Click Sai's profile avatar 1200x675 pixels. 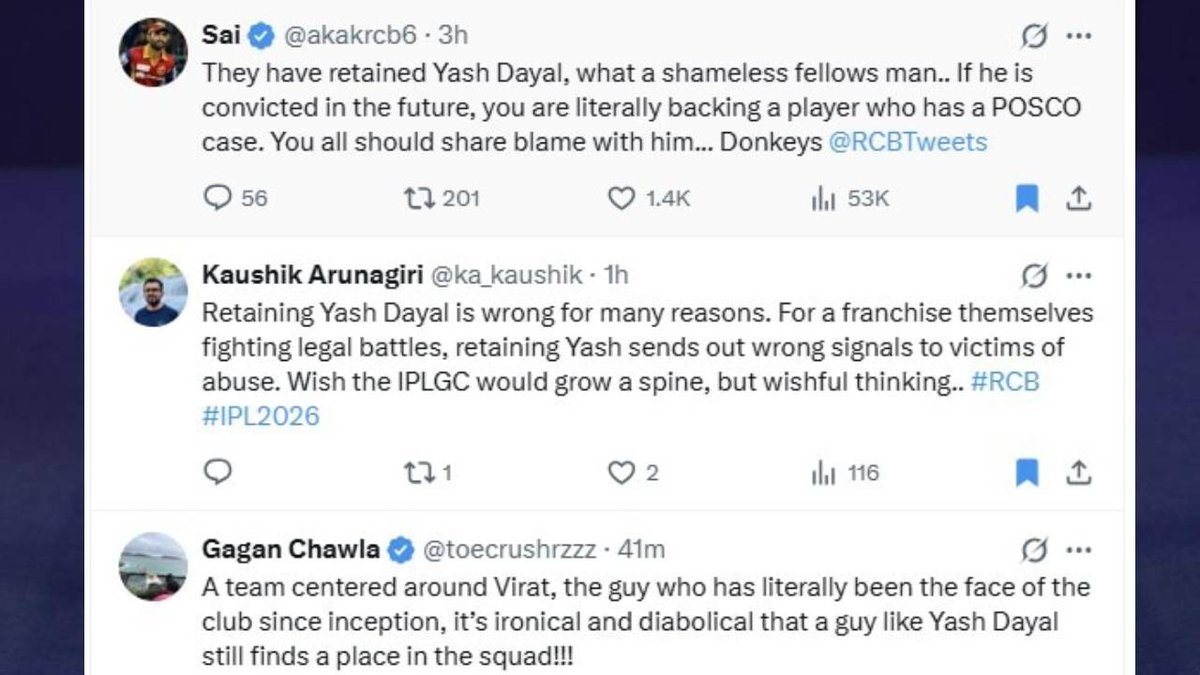tap(154, 53)
